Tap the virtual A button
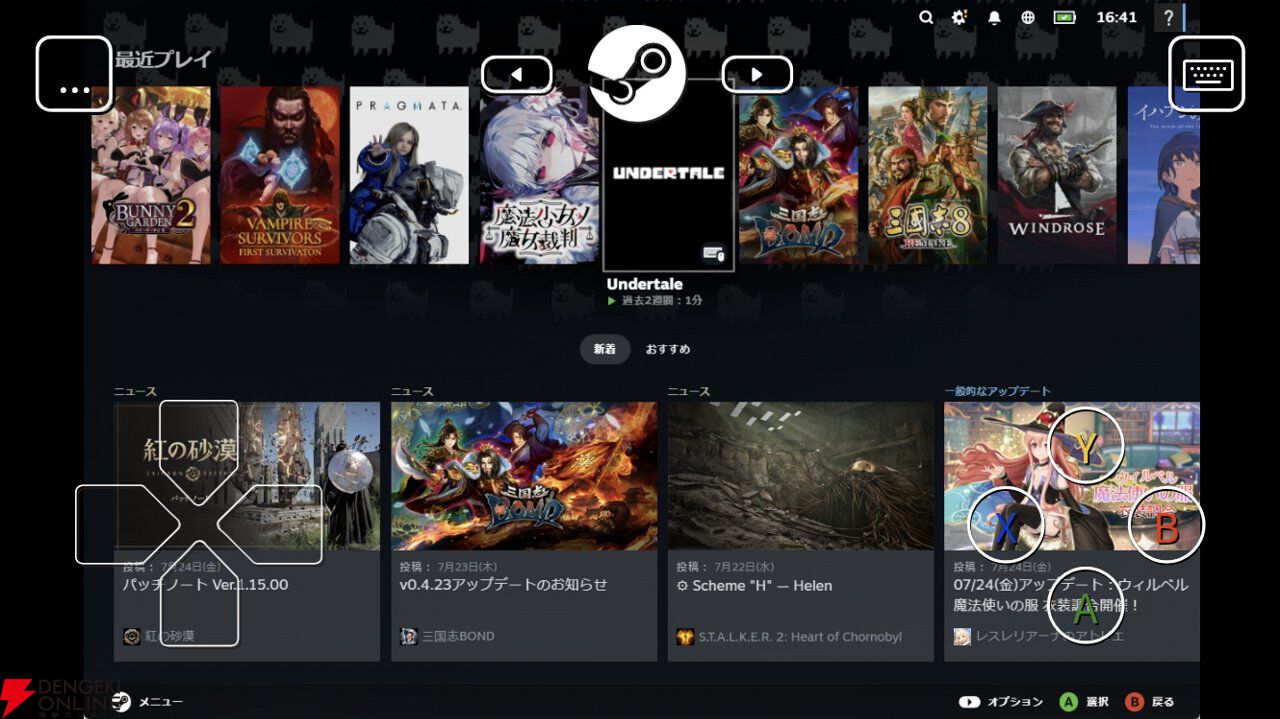The width and height of the screenshot is (1280, 719). [x=1086, y=605]
